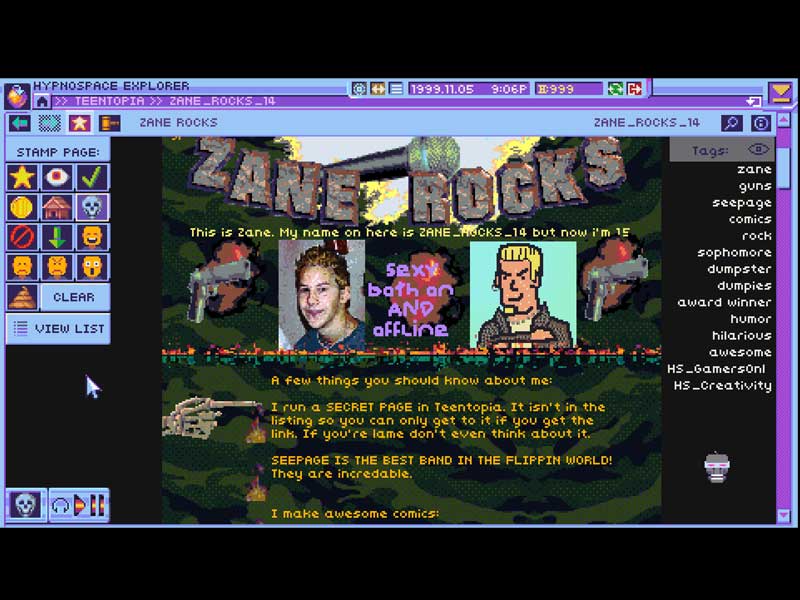Expand the list icon in the top status bar

397,89
